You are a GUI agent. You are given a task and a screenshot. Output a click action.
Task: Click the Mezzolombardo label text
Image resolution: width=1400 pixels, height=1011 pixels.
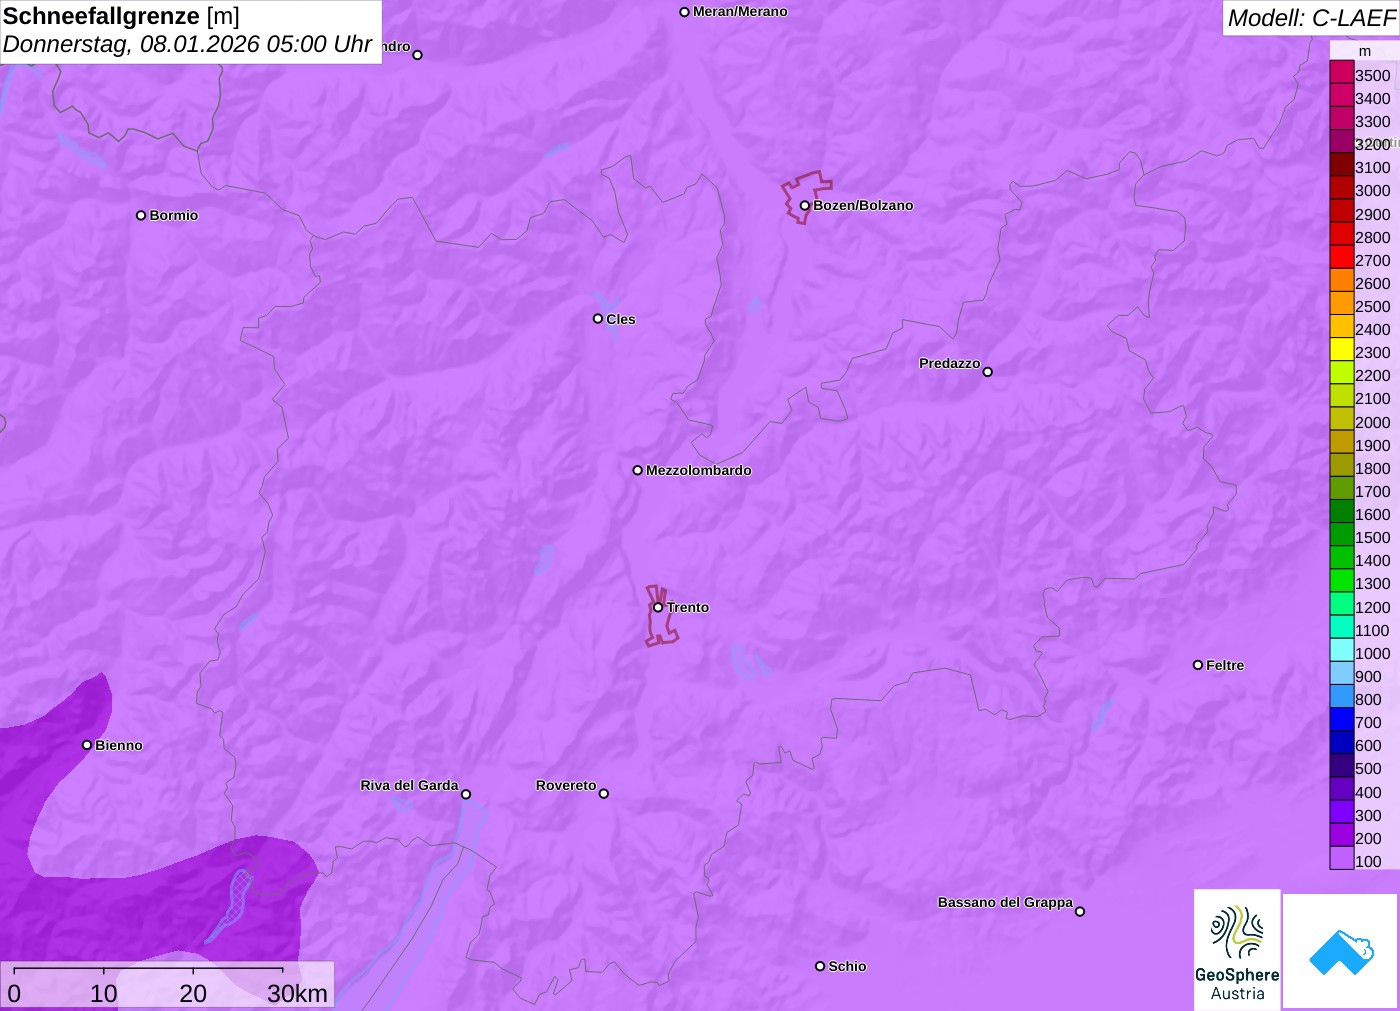point(699,470)
